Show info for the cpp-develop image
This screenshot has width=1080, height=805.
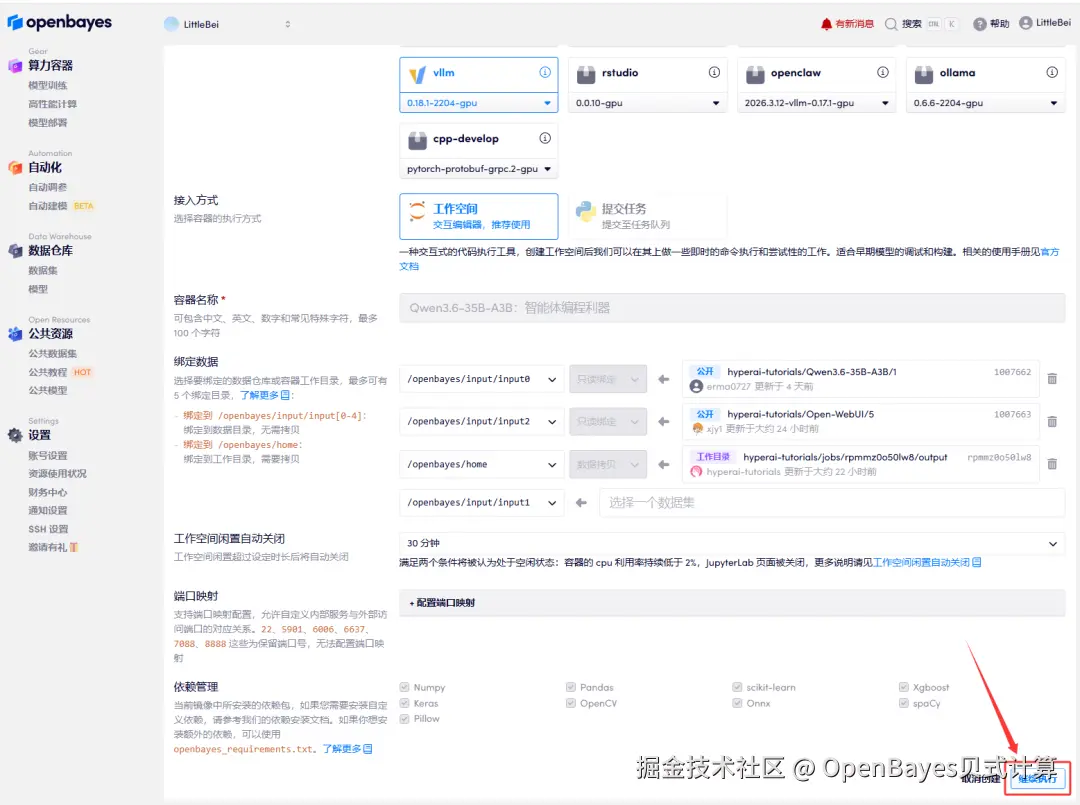[545, 138]
